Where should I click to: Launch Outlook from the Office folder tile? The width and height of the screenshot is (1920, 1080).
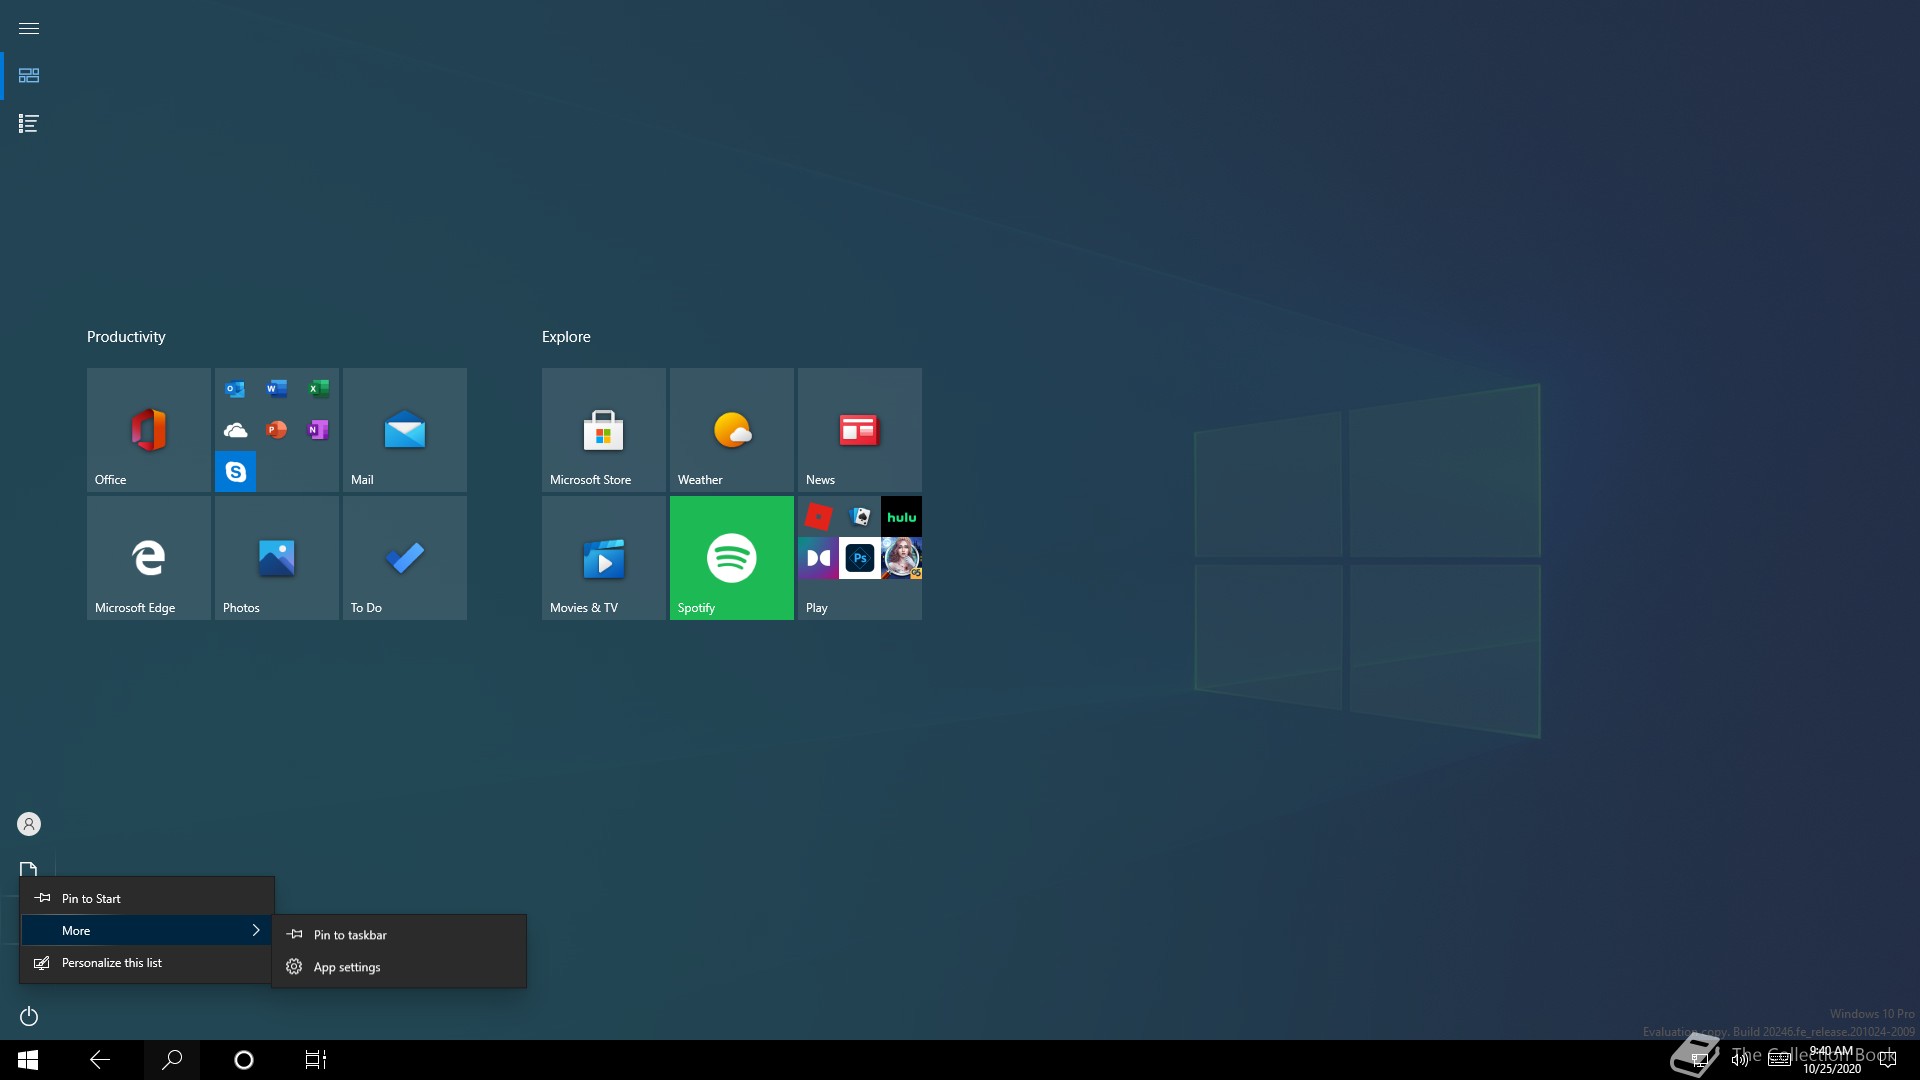tap(235, 389)
